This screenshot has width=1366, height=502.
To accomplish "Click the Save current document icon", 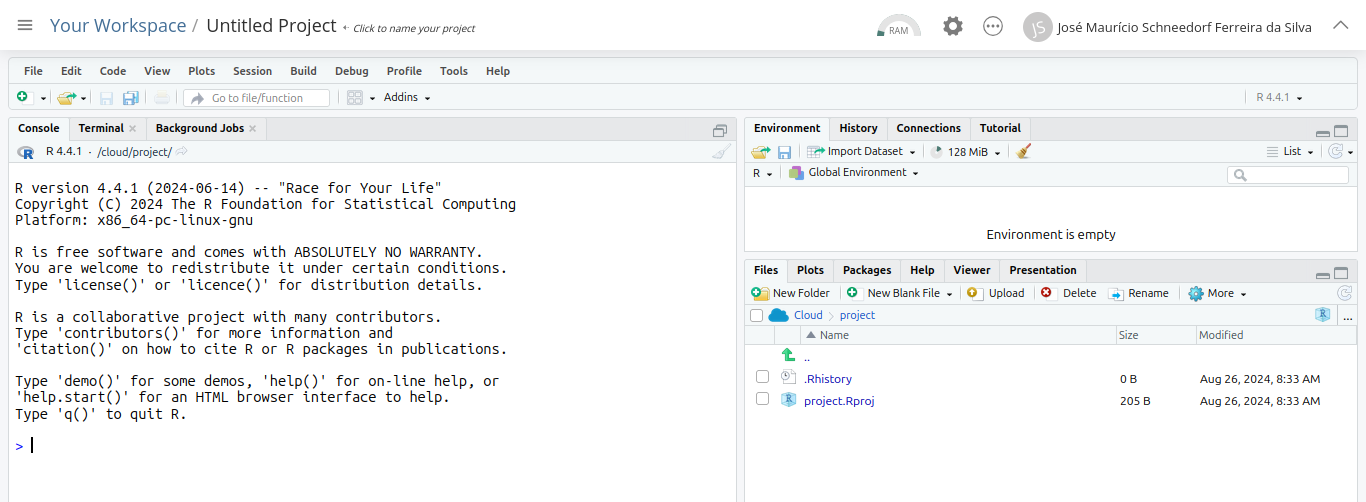I will (x=106, y=98).
